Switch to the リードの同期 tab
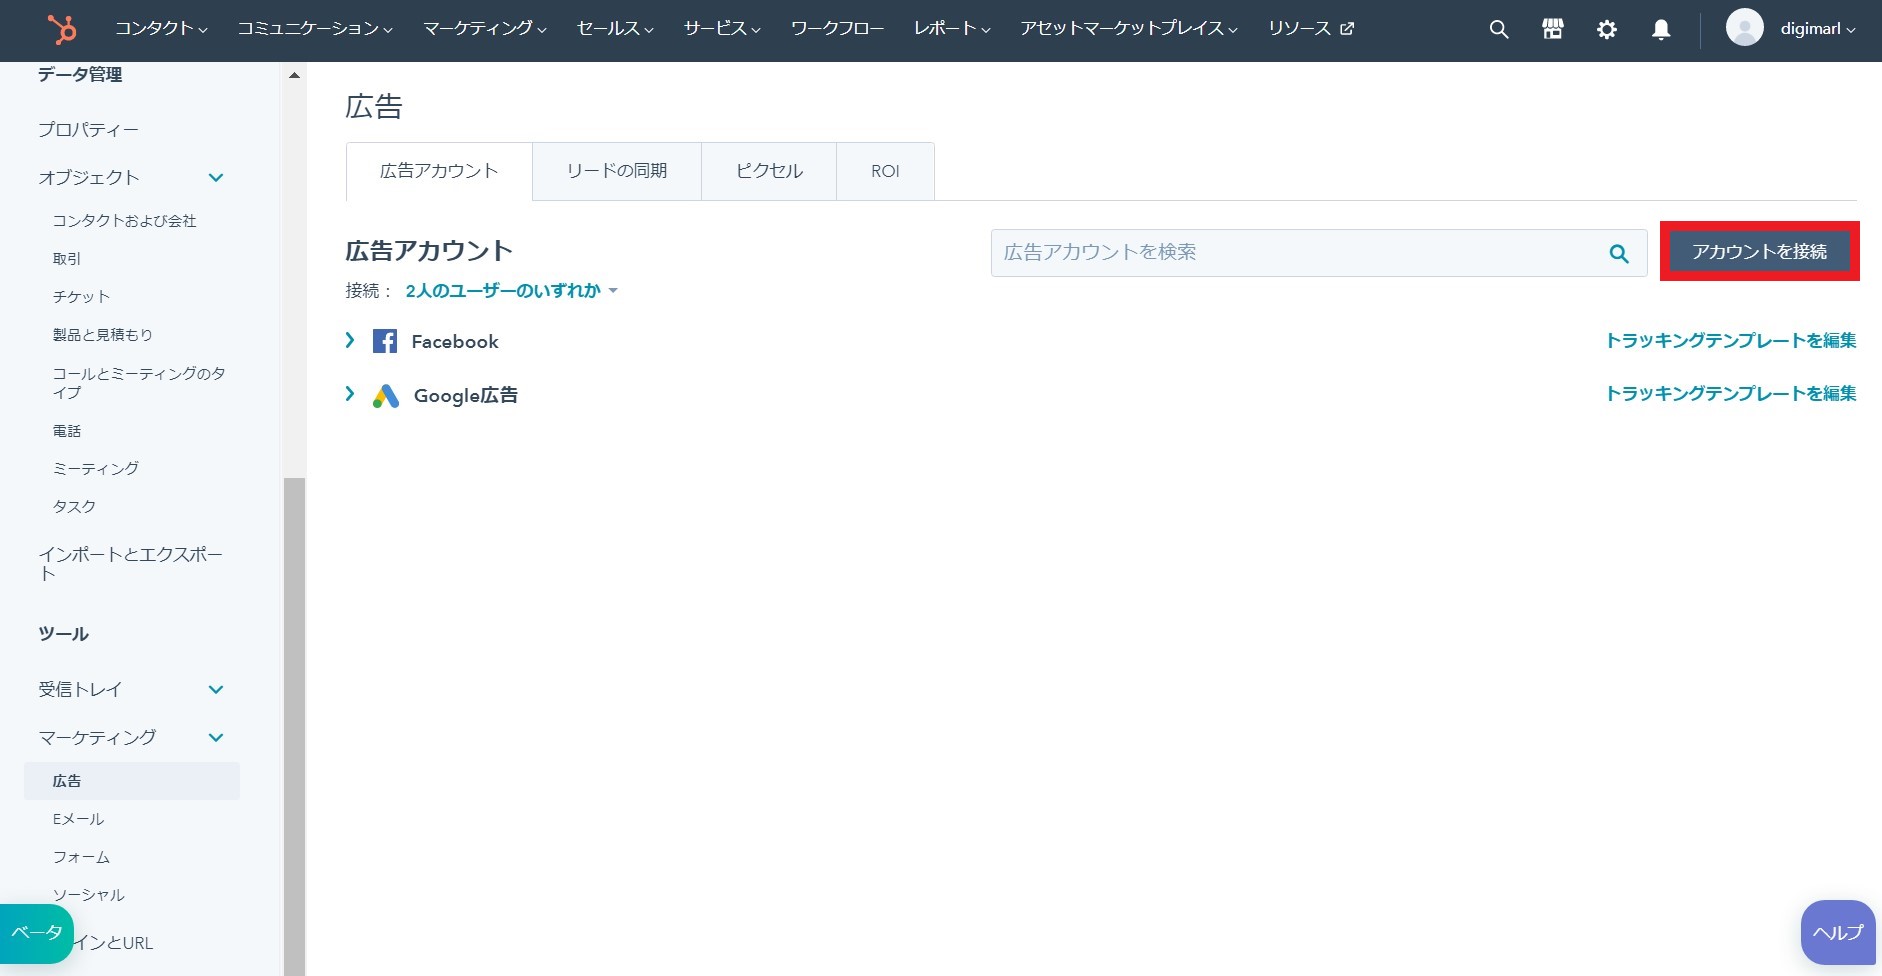 (x=617, y=171)
